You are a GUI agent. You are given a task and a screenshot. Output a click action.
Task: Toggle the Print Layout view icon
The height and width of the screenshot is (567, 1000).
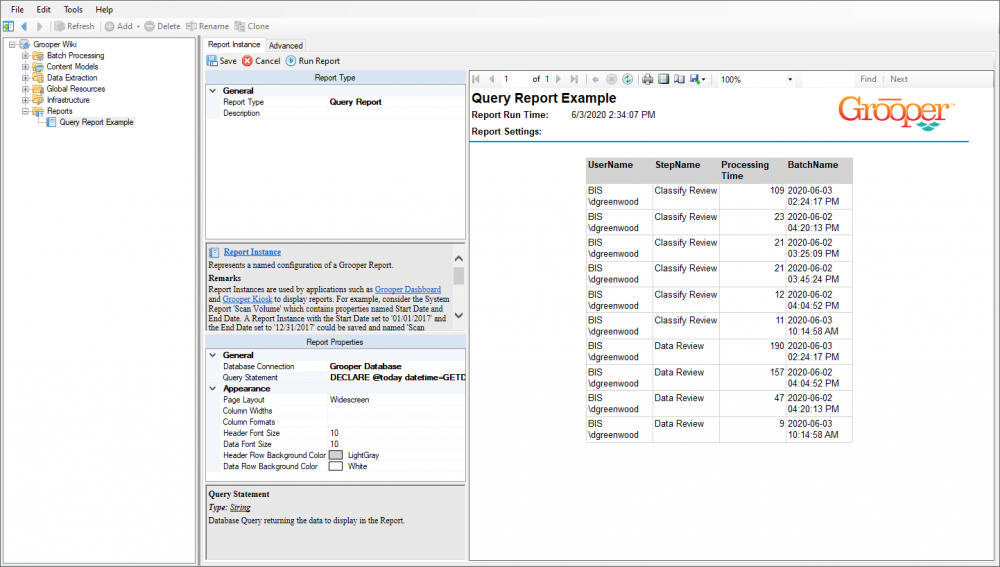pyautogui.click(x=663, y=79)
